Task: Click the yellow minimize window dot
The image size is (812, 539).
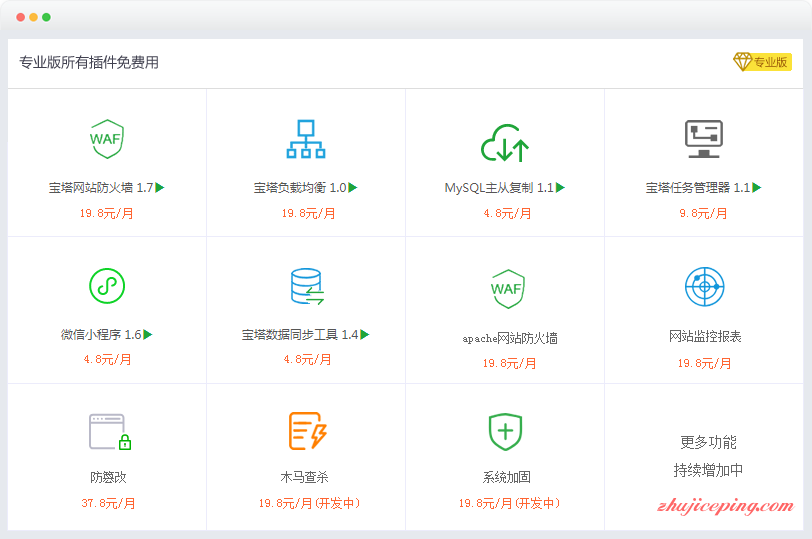Action: tap(34, 17)
